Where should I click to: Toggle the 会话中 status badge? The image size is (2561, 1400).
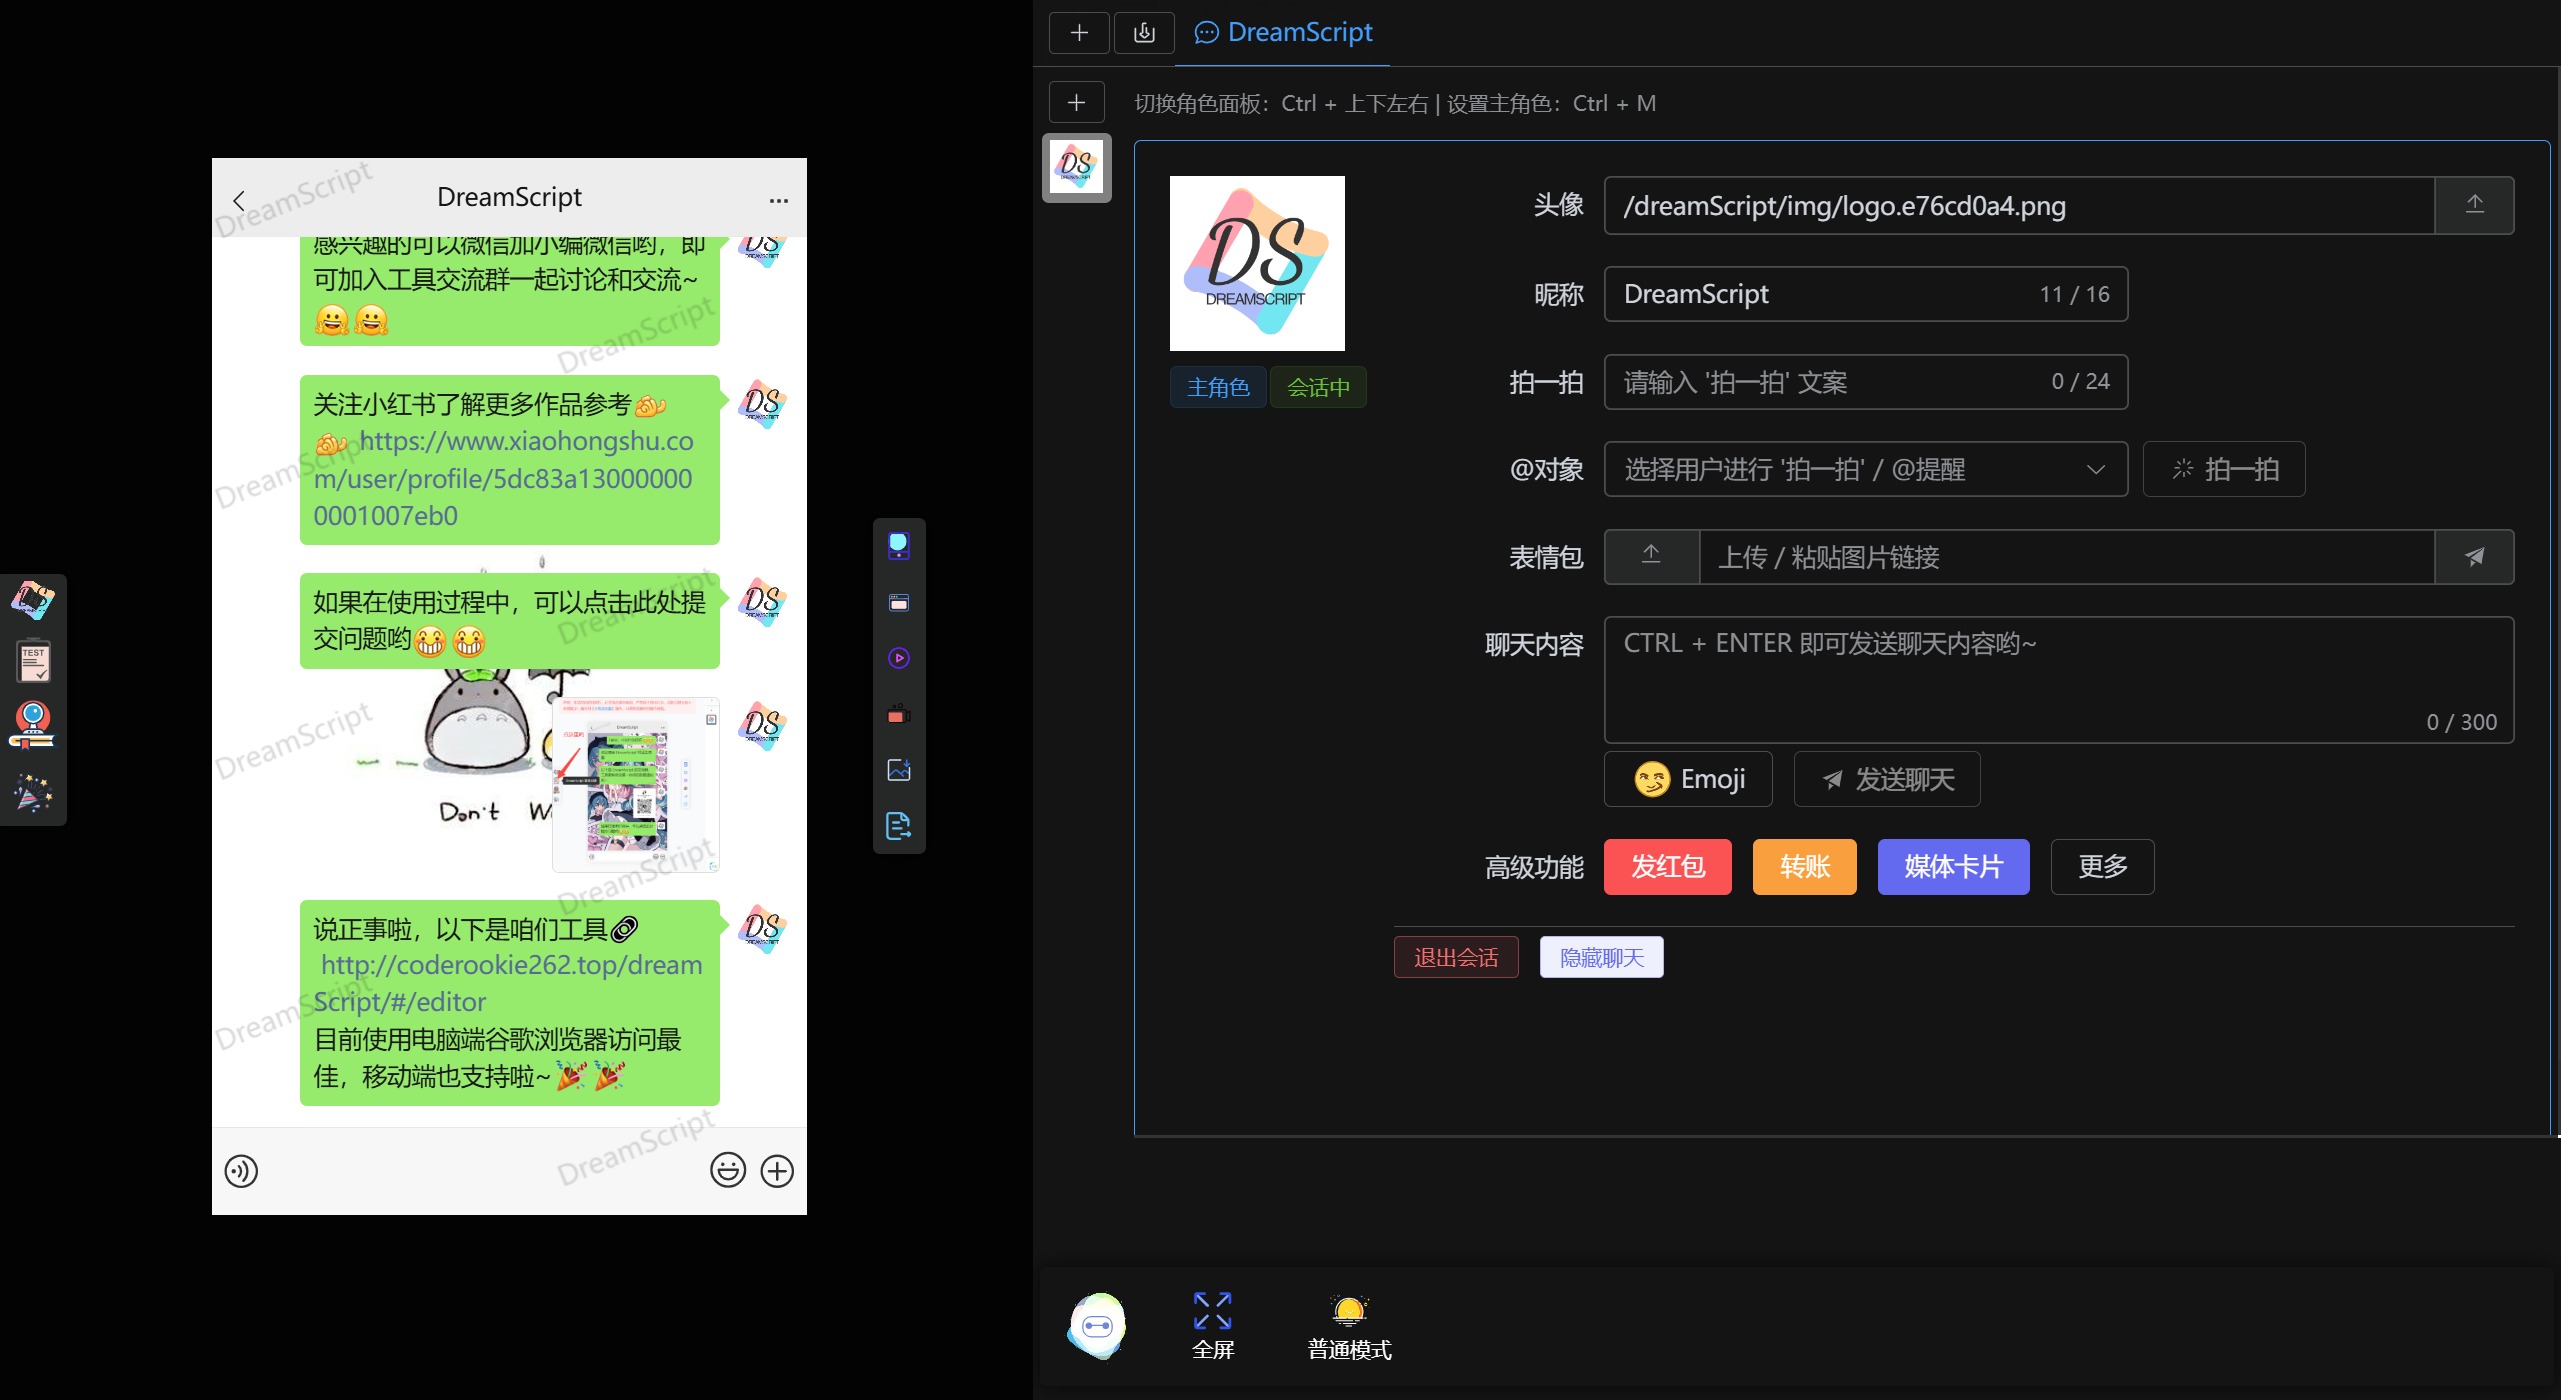pyautogui.click(x=1317, y=387)
